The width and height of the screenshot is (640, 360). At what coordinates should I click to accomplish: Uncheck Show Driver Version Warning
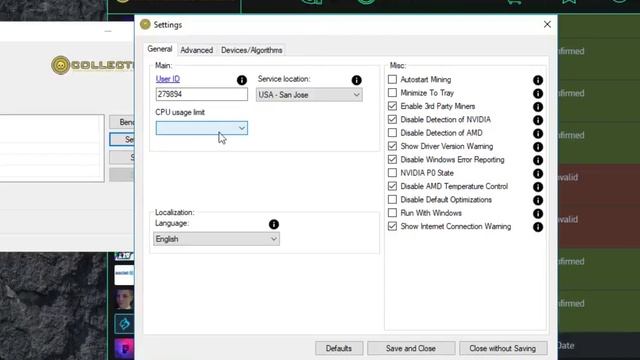coord(392,146)
